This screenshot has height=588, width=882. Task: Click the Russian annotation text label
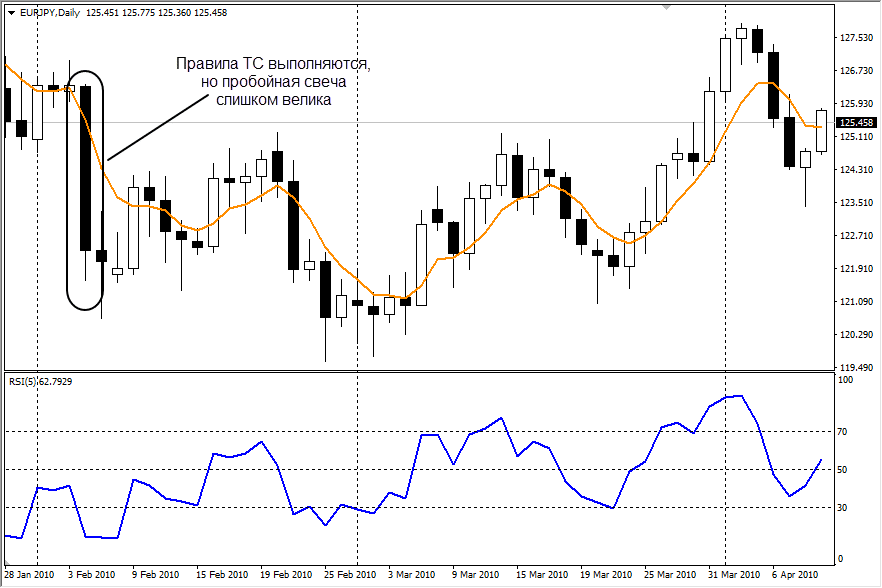pos(273,82)
